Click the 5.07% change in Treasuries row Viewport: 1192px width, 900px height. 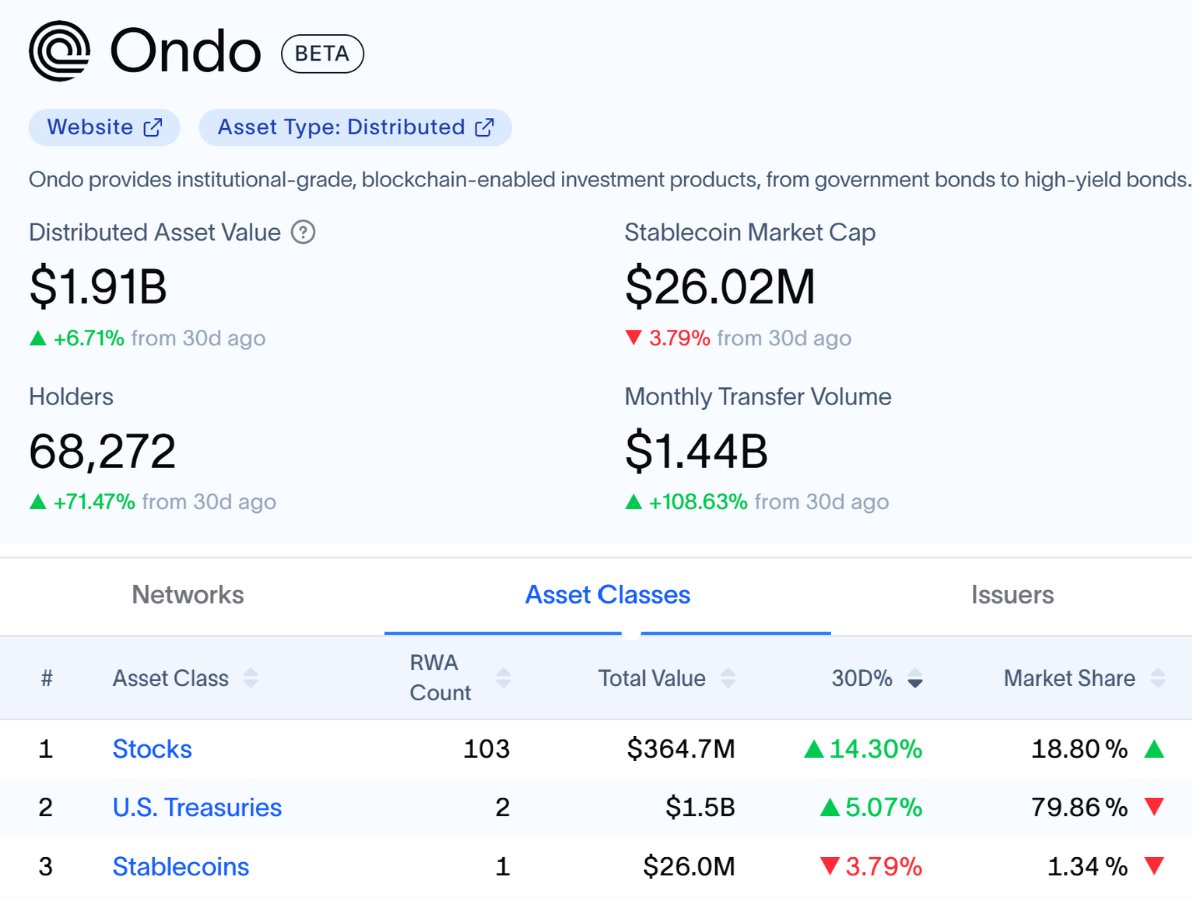[x=883, y=807]
